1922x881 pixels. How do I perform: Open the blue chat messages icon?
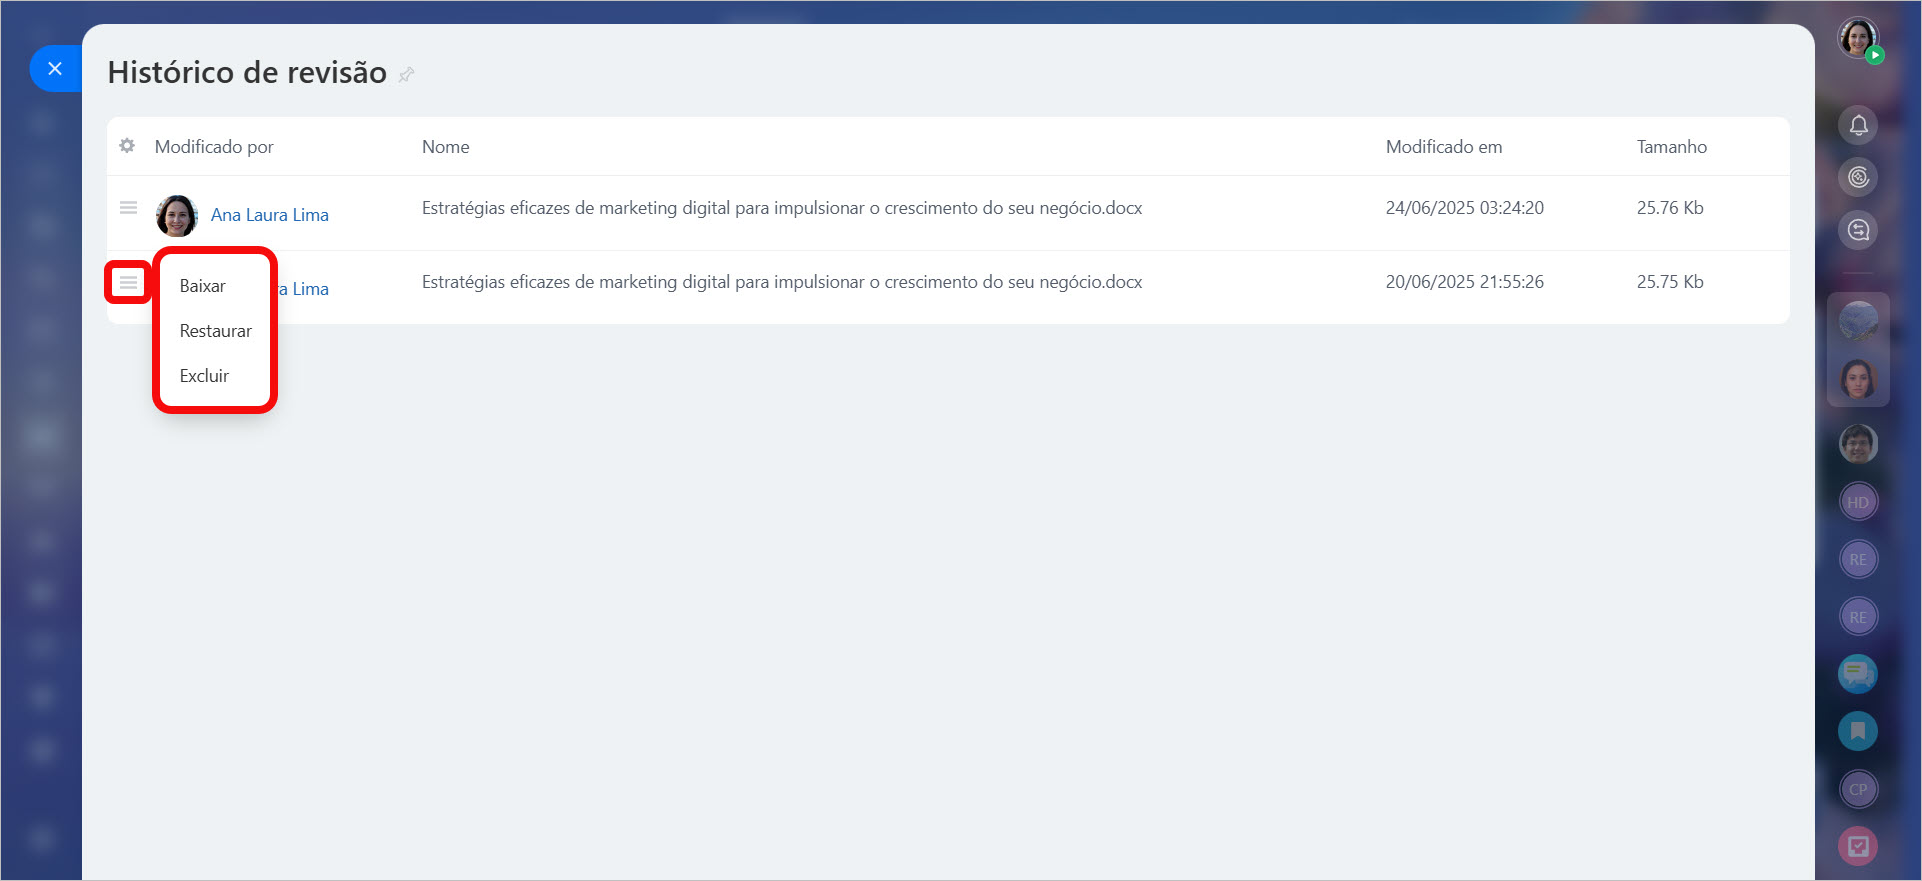(1858, 674)
